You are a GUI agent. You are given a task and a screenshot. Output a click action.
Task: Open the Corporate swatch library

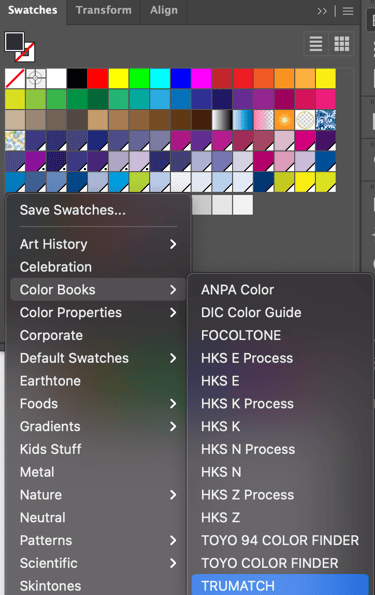[98, 335]
